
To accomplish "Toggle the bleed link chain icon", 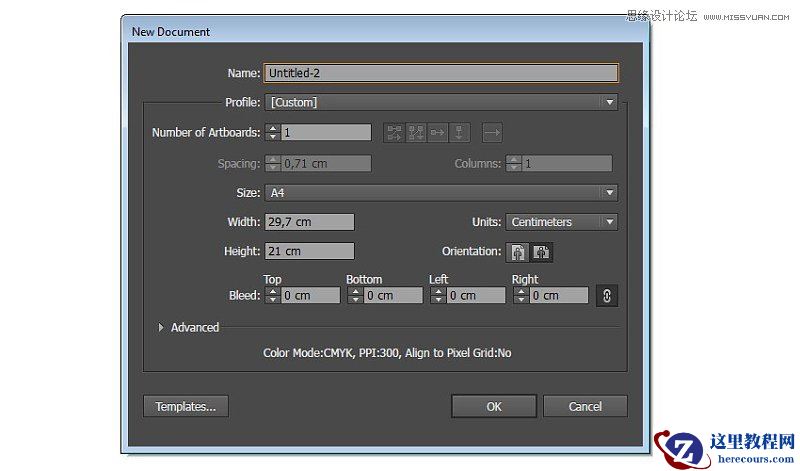I will click(x=606, y=295).
